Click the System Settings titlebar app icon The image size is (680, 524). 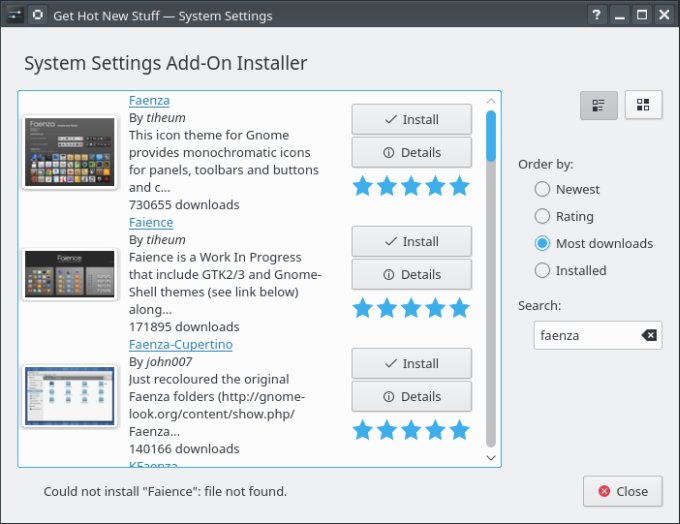coord(37,15)
